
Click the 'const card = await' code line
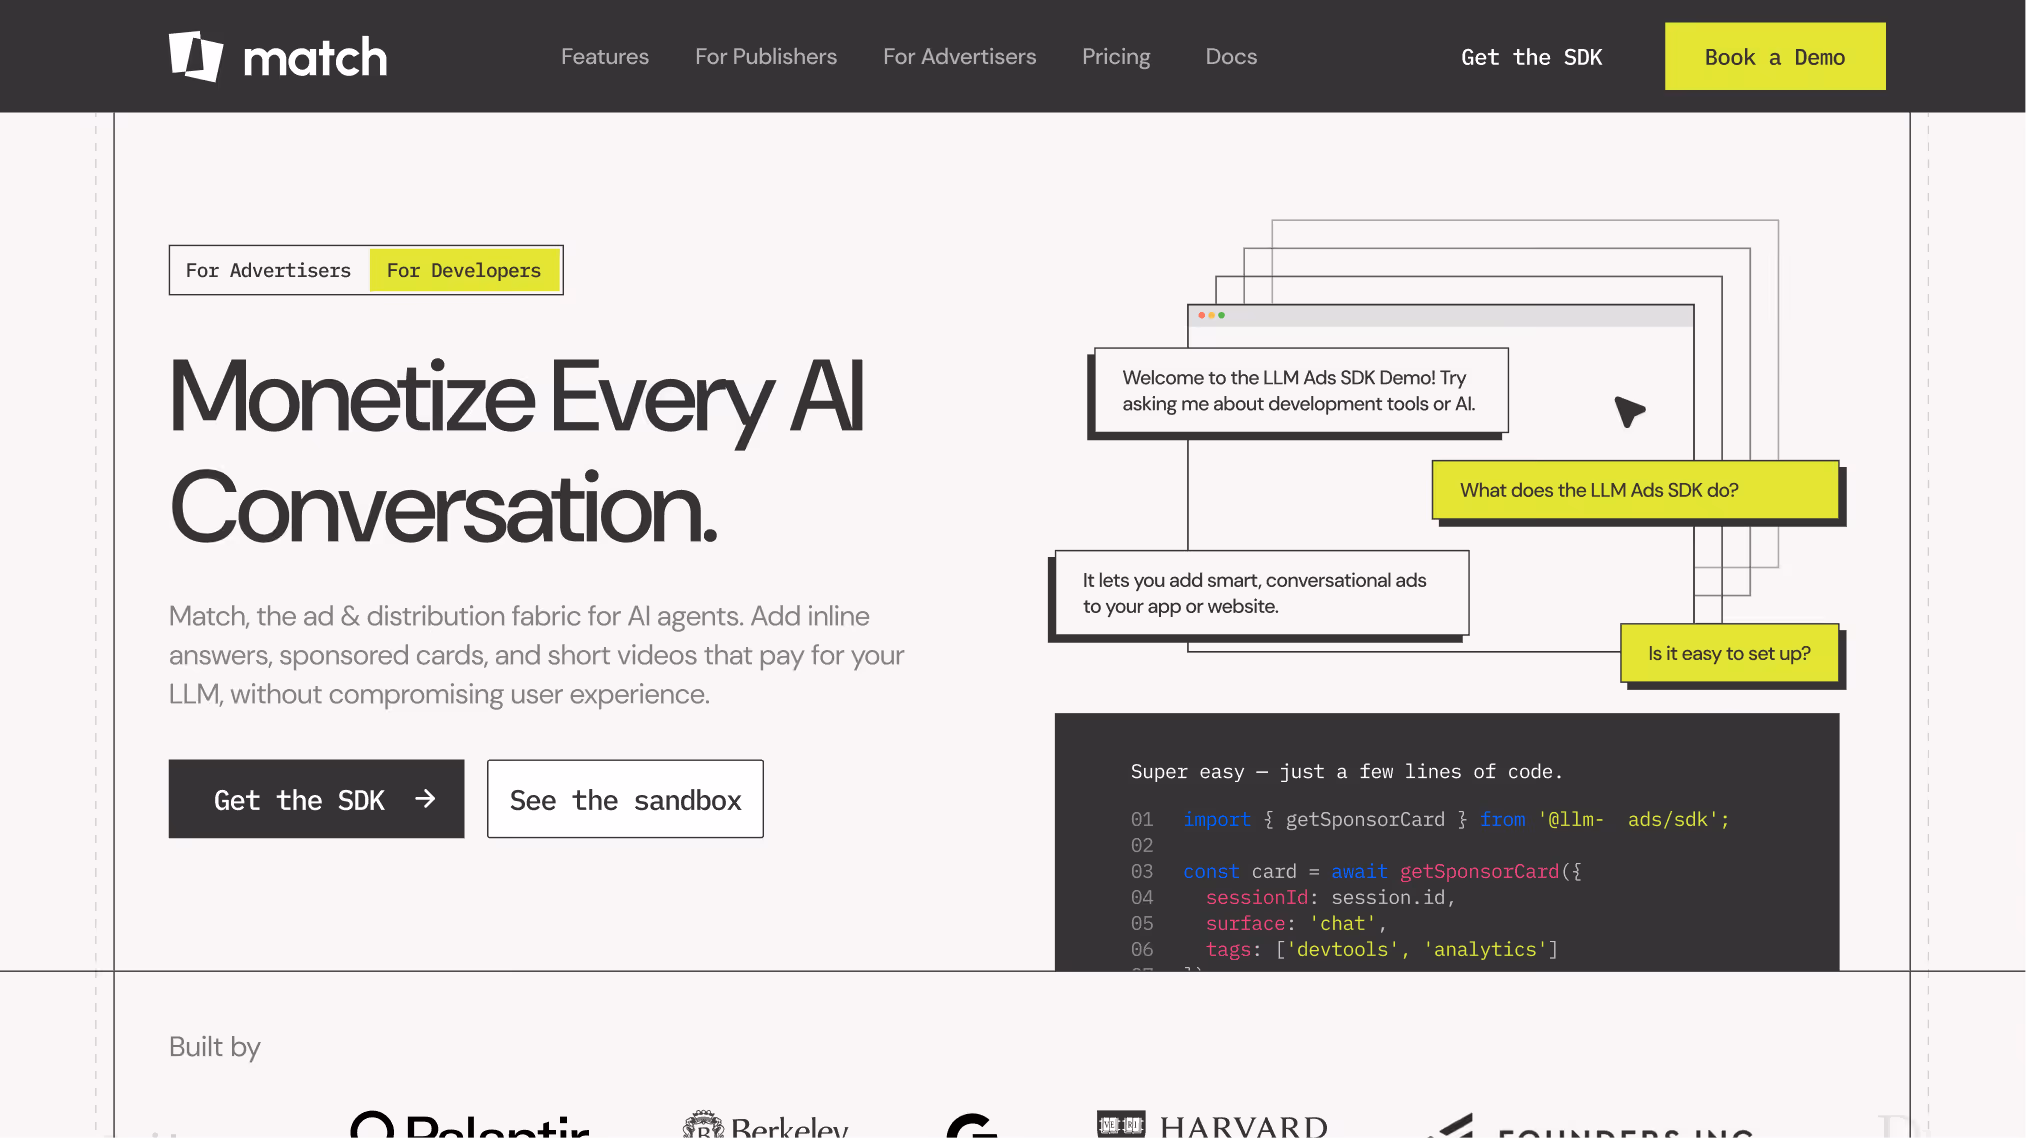pos(1382,871)
